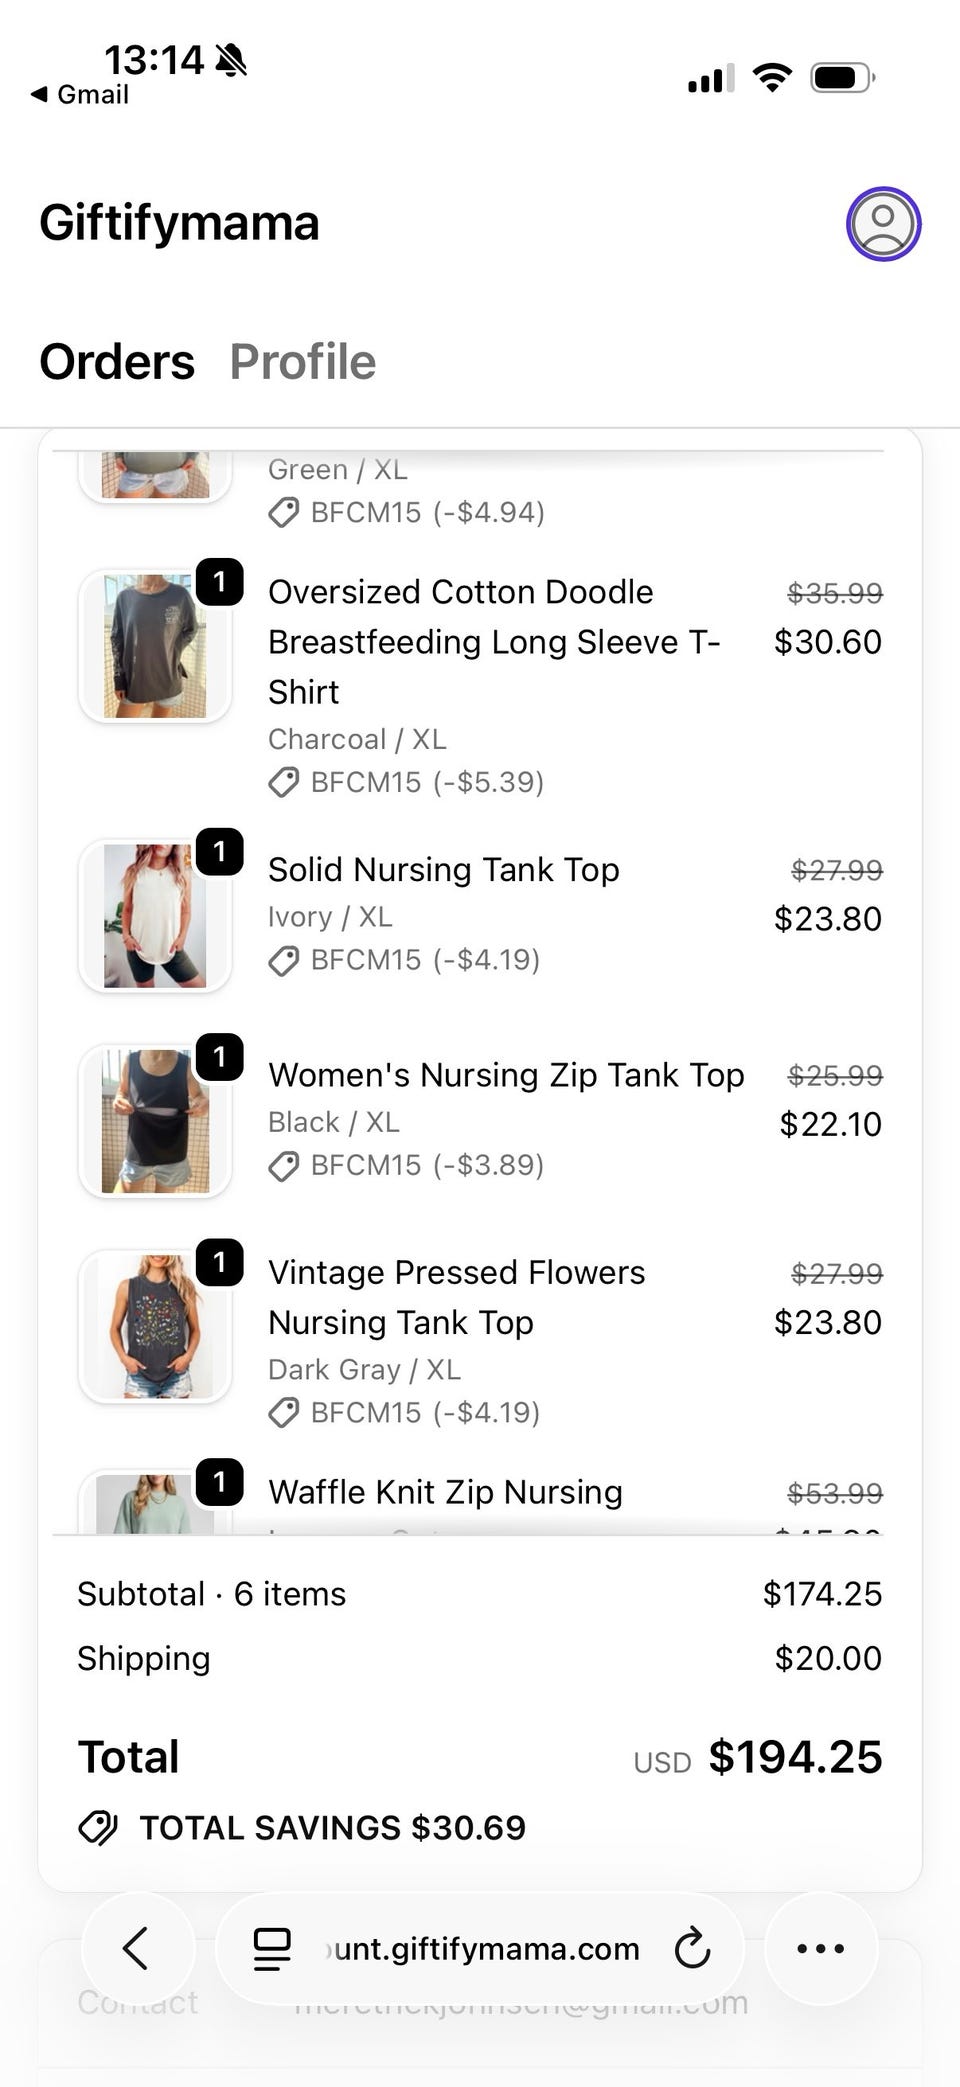Open the account profile avatar icon
960x2087 pixels.
883,223
